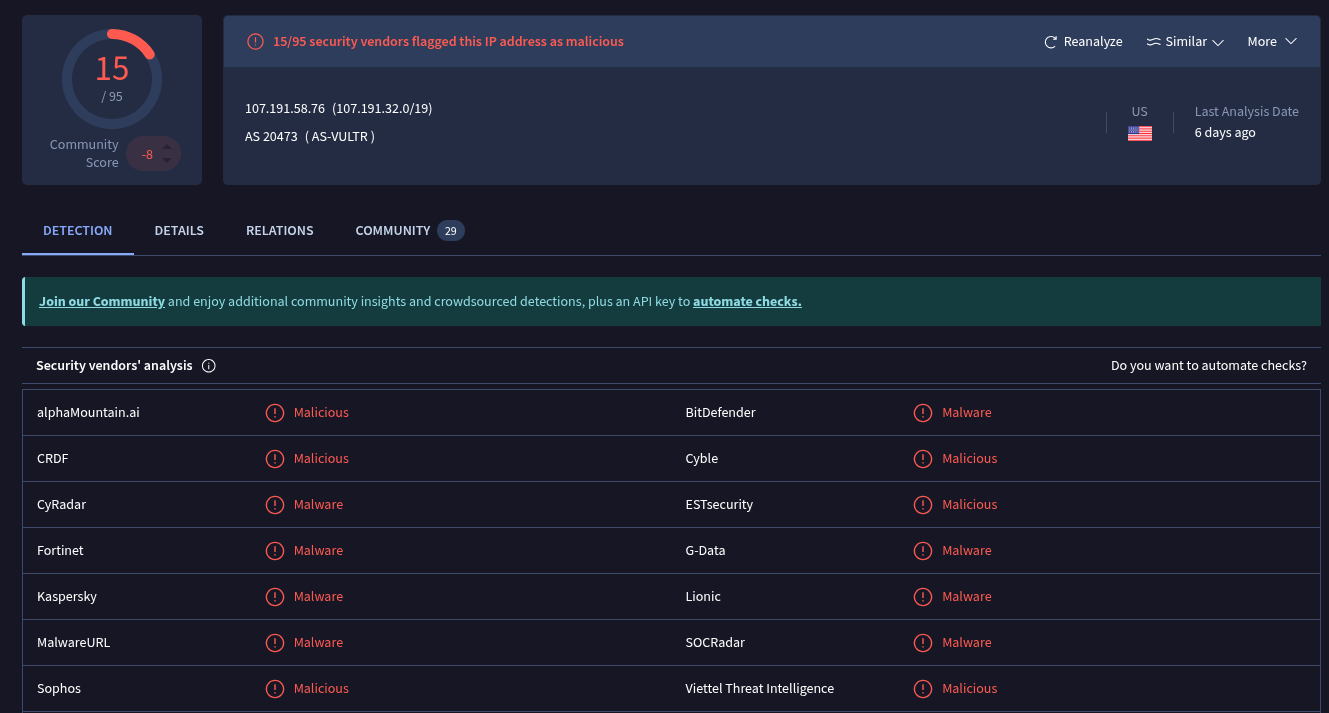Click the US flag icon
Viewport: 1329px width, 713px height.
pyautogui.click(x=1139, y=133)
